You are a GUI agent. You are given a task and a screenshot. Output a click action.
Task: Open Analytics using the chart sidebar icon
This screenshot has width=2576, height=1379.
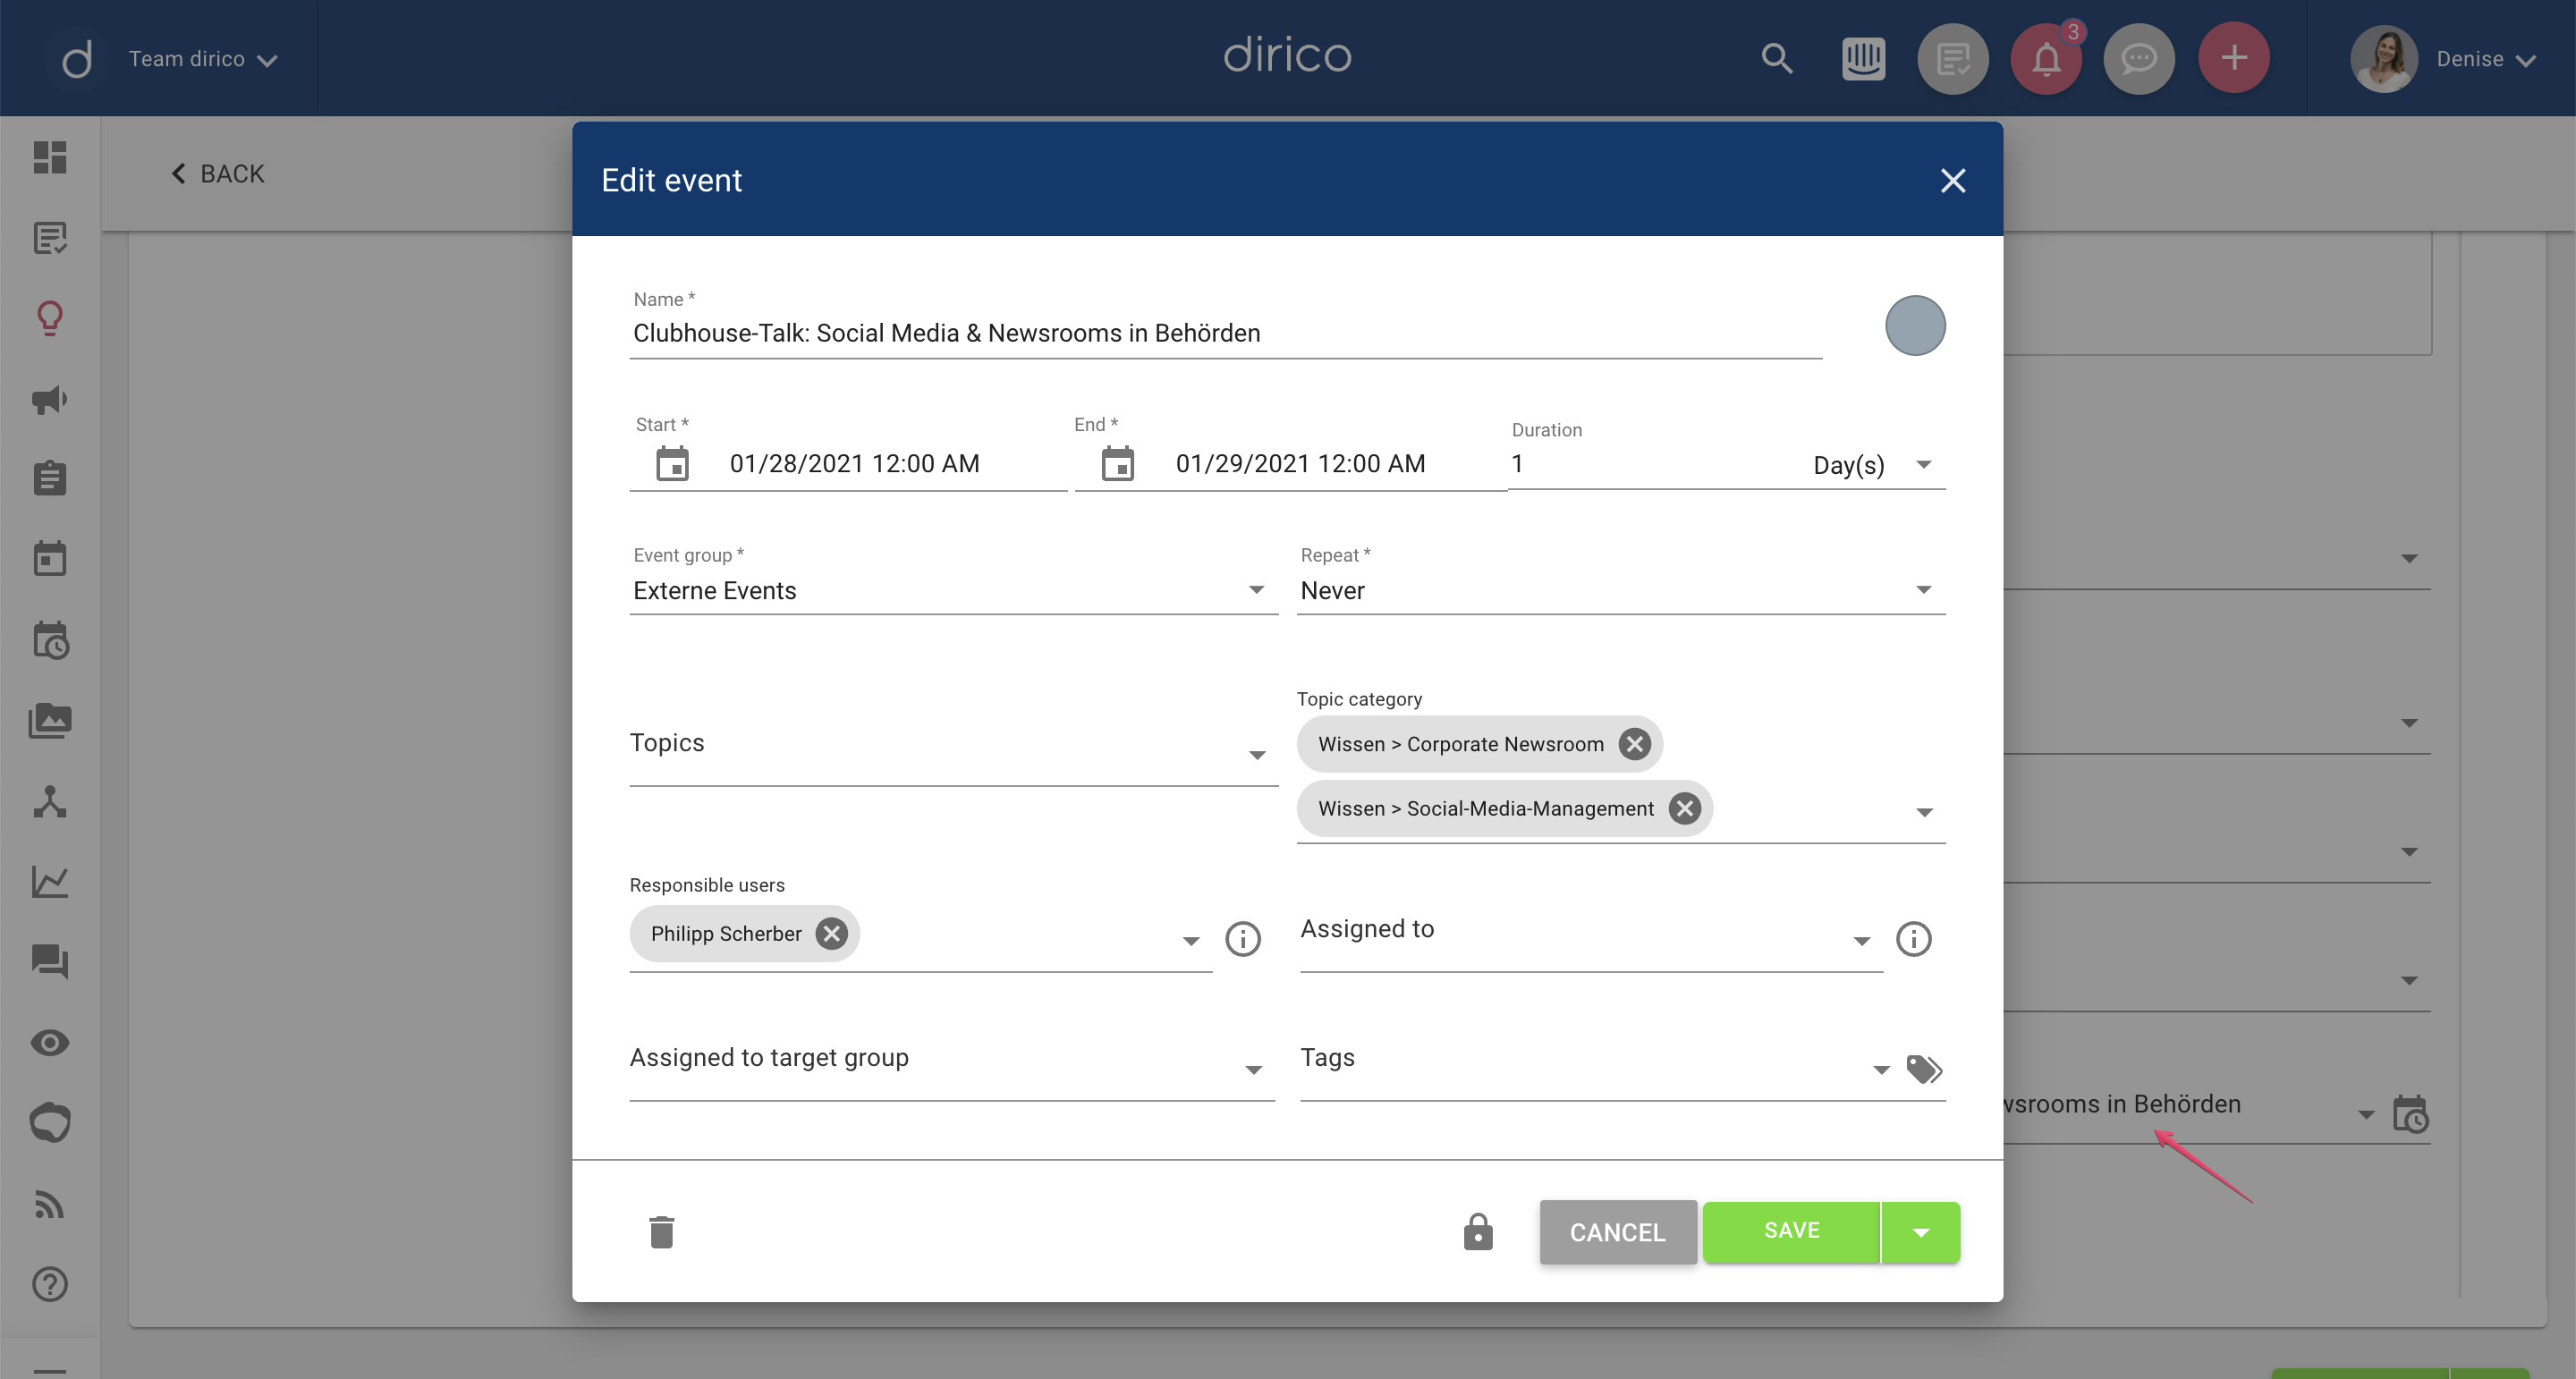[x=50, y=881]
